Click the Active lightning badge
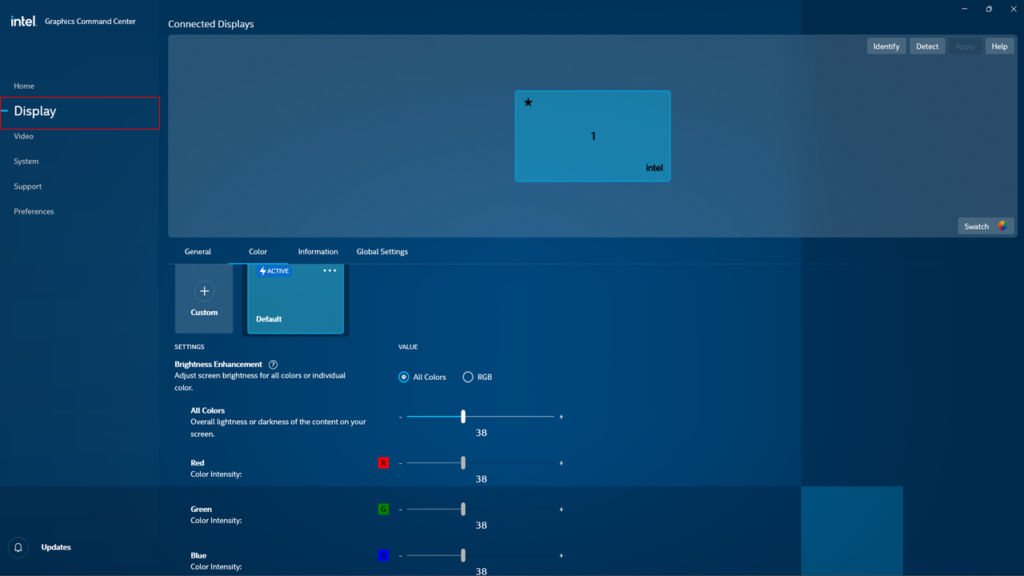This screenshot has height=576, width=1024. click(274, 271)
